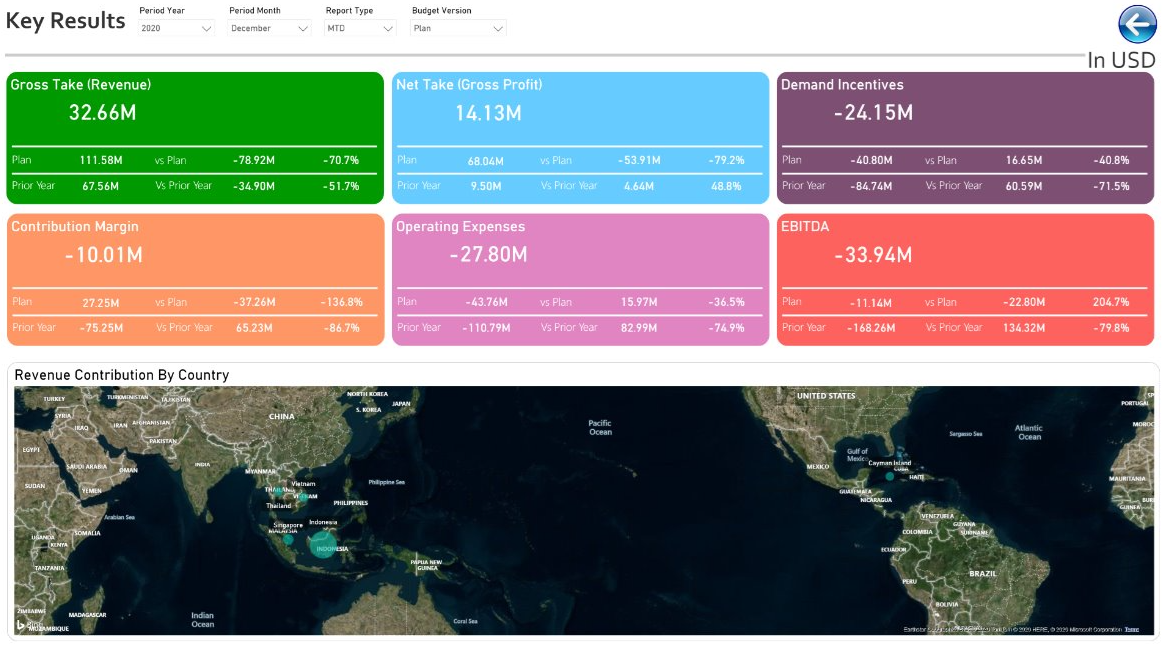This screenshot has width=1165, height=656.
Task: Expand the Budget Version Plan dropdown
Action: click(x=458, y=28)
